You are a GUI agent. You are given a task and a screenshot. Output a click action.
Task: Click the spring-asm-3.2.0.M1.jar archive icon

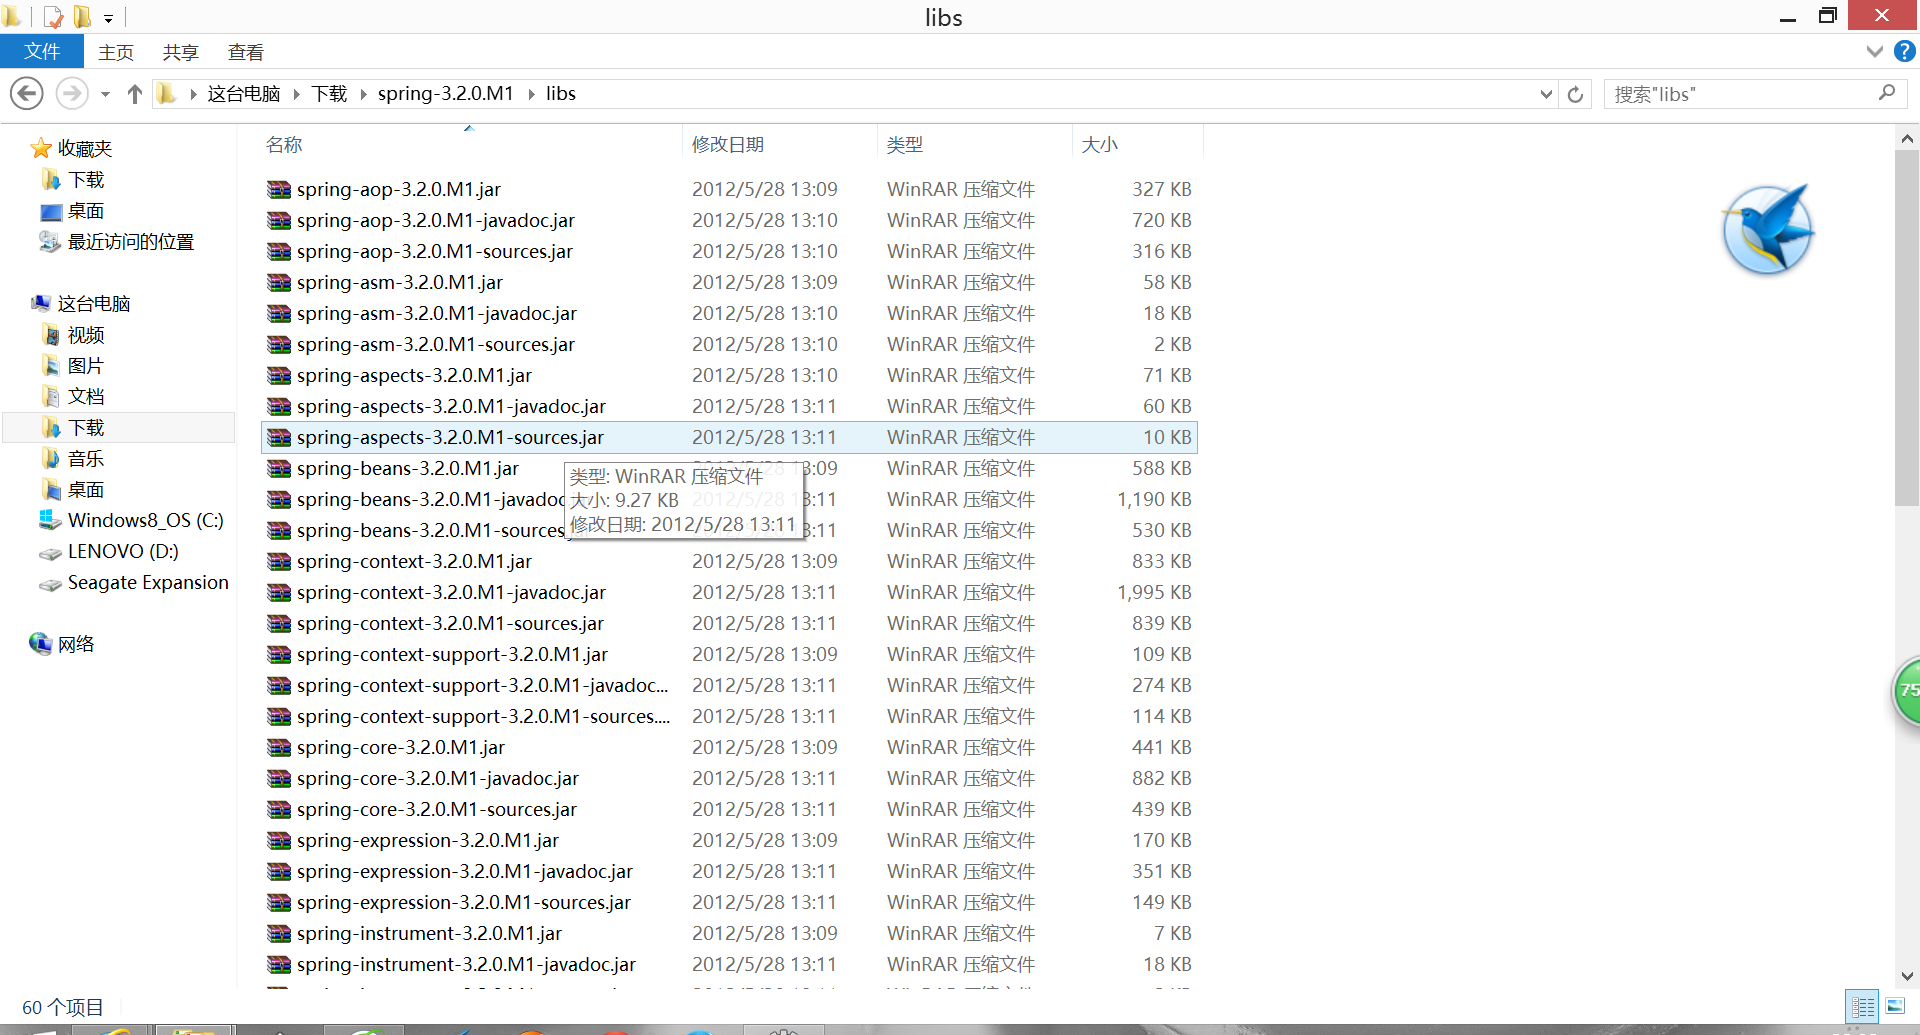point(279,283)
